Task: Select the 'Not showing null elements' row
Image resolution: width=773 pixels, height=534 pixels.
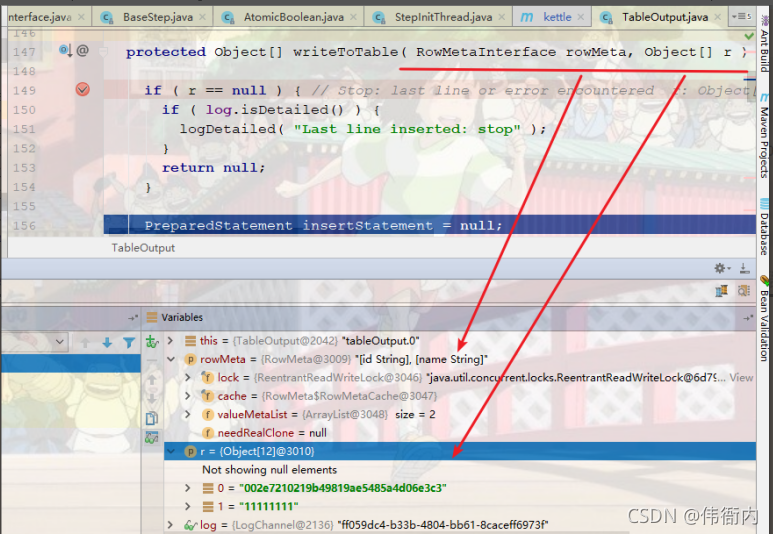Action: coord(460,470)
